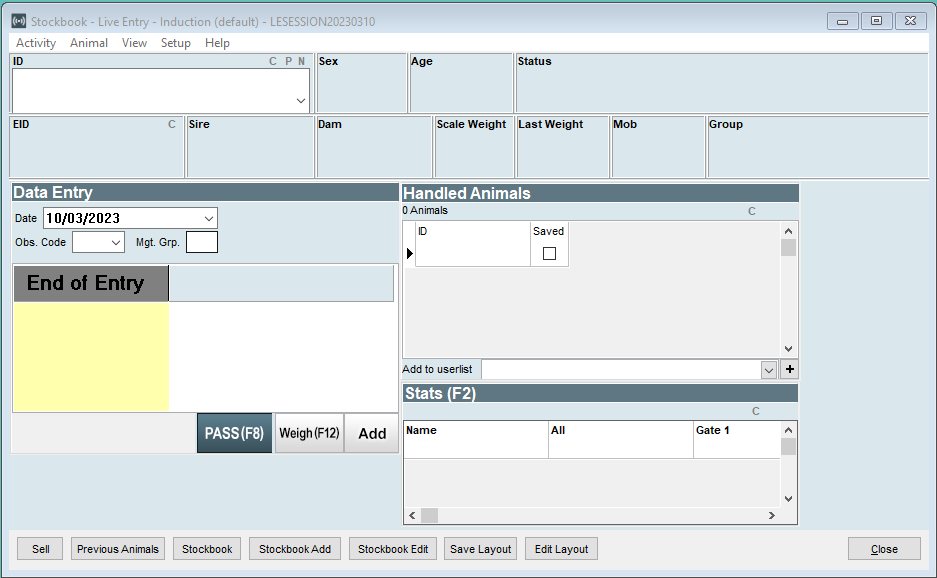The image size is (937, 578).
Task: Click the C marker in ID panel header
Action: click(272, 61)
